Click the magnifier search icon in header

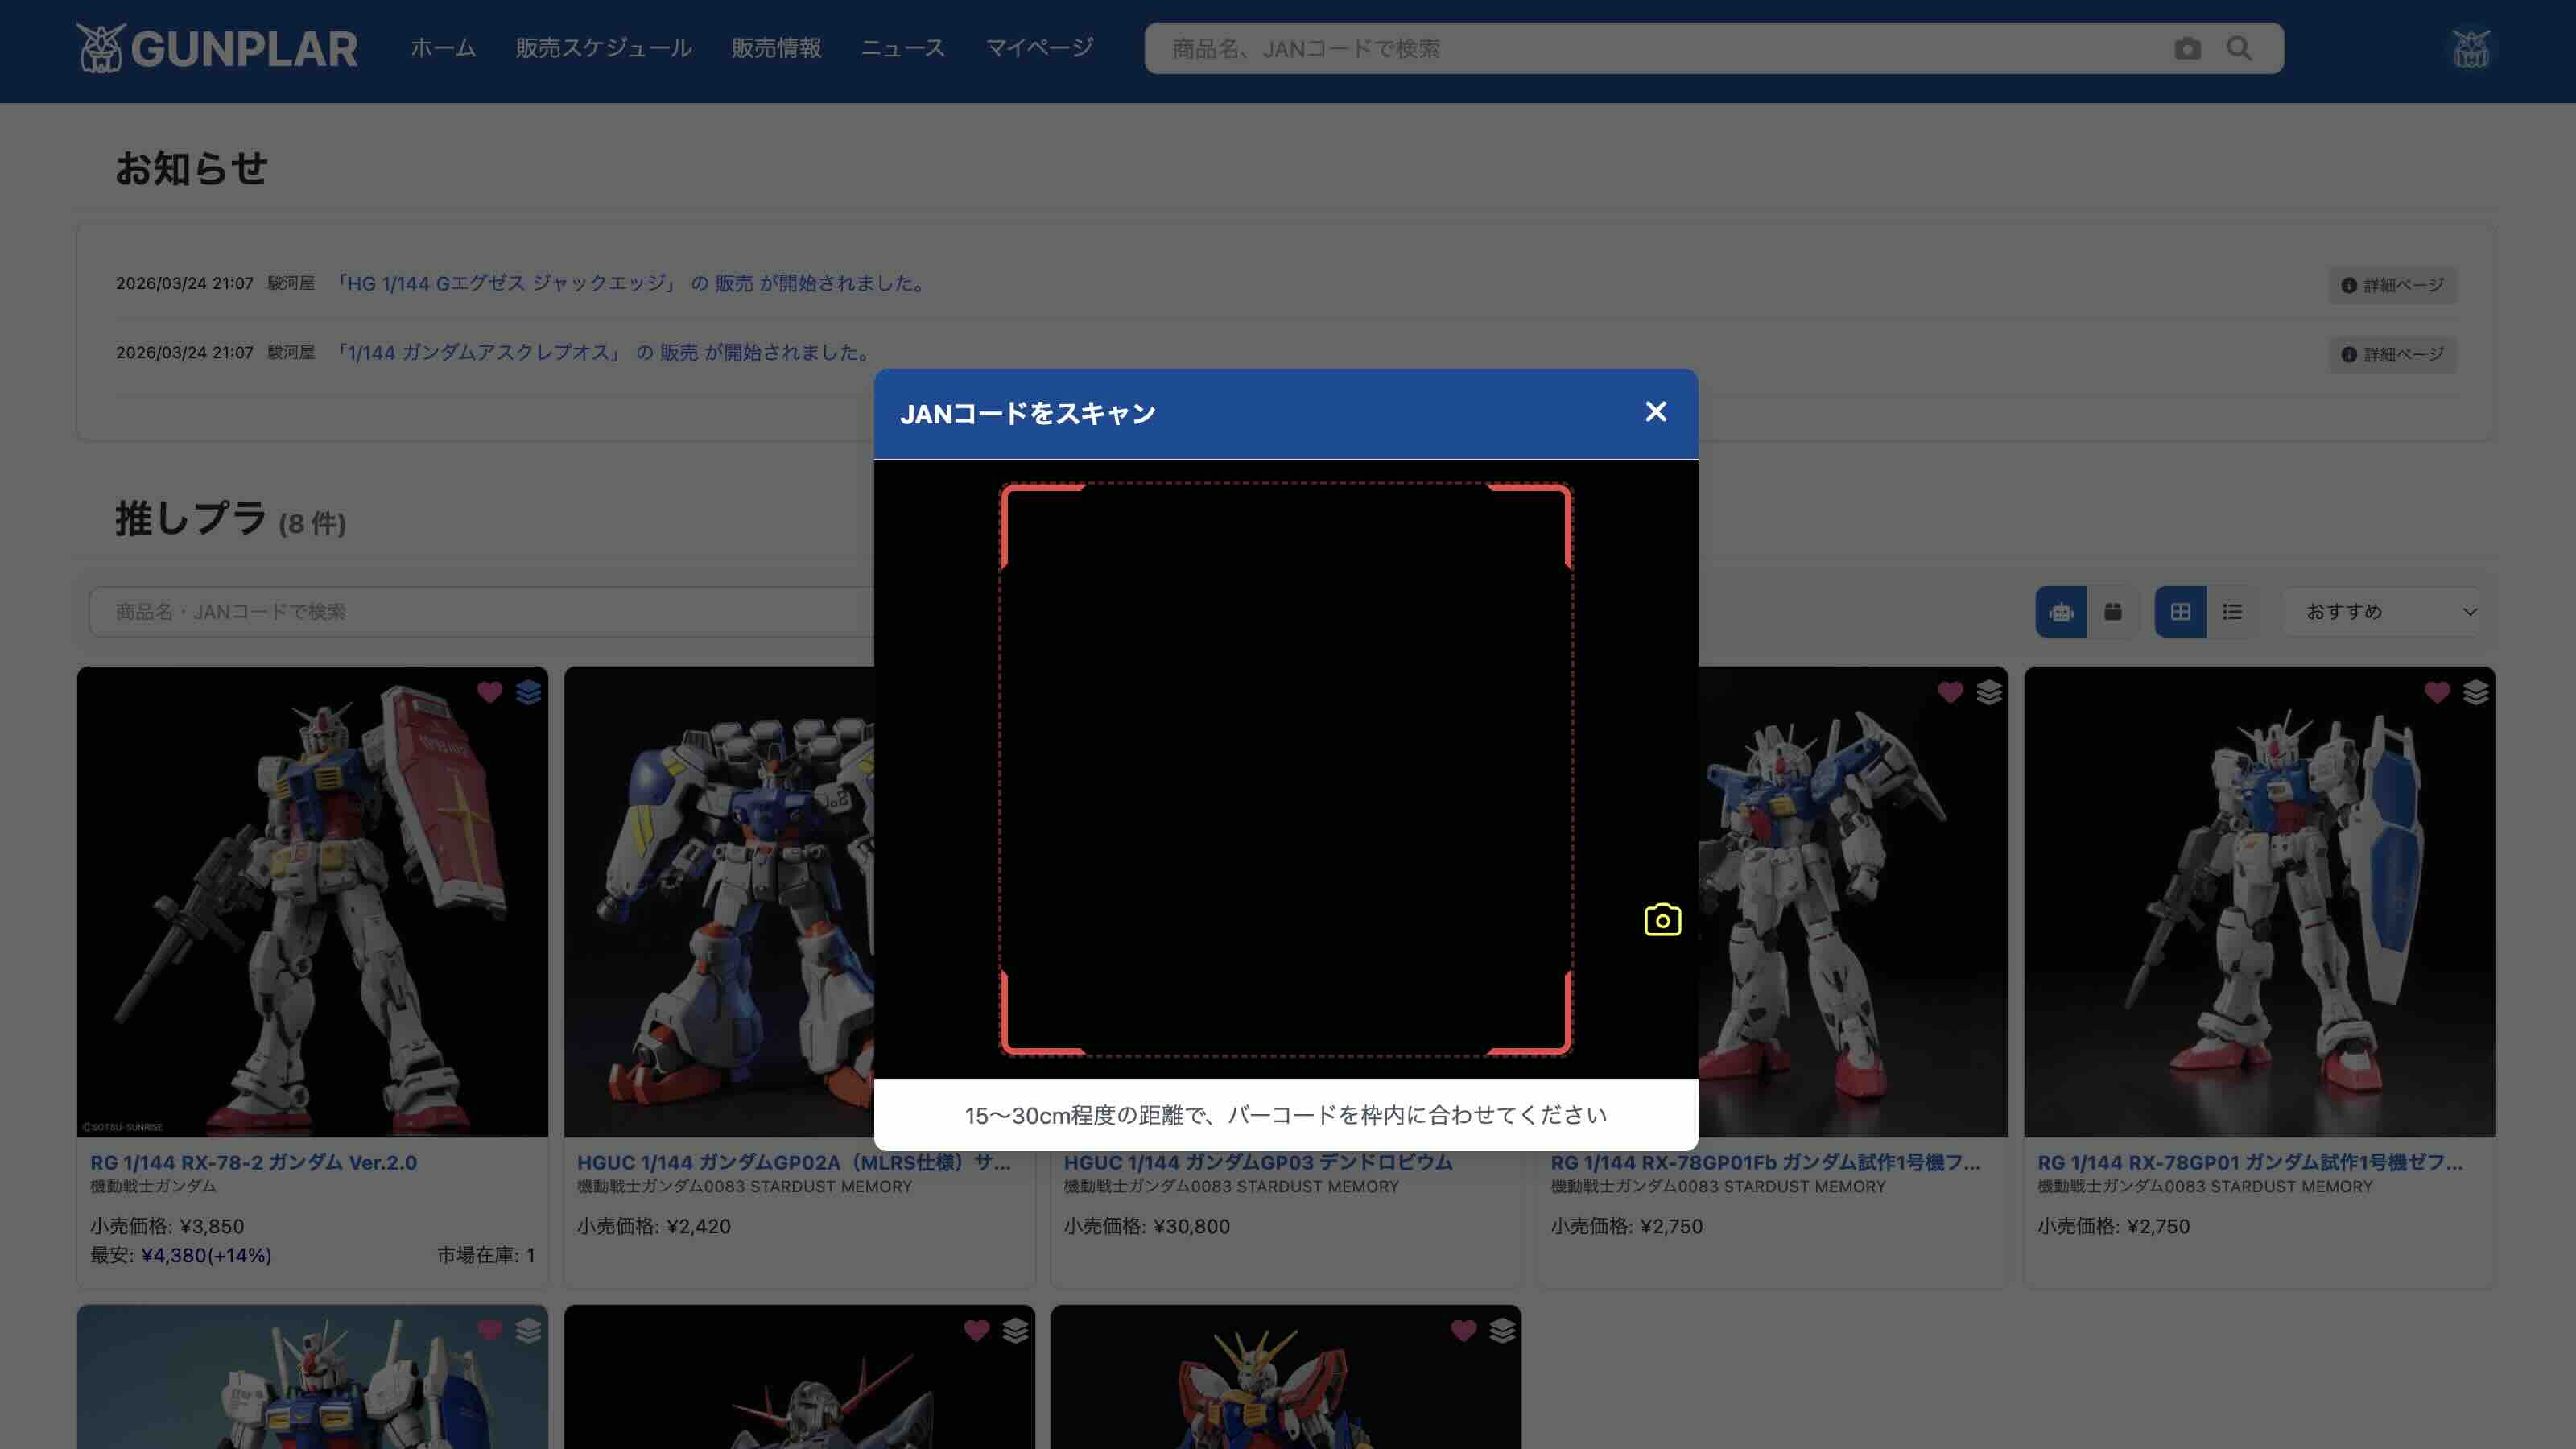pos(2239,48)
